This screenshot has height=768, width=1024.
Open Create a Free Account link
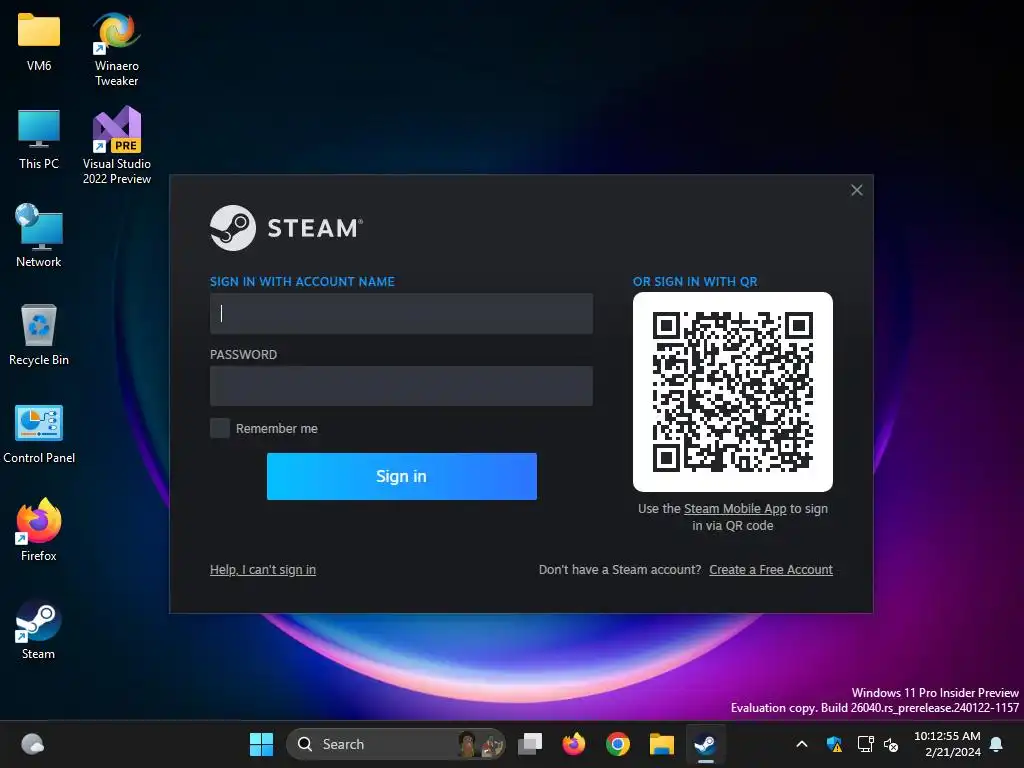771,569
